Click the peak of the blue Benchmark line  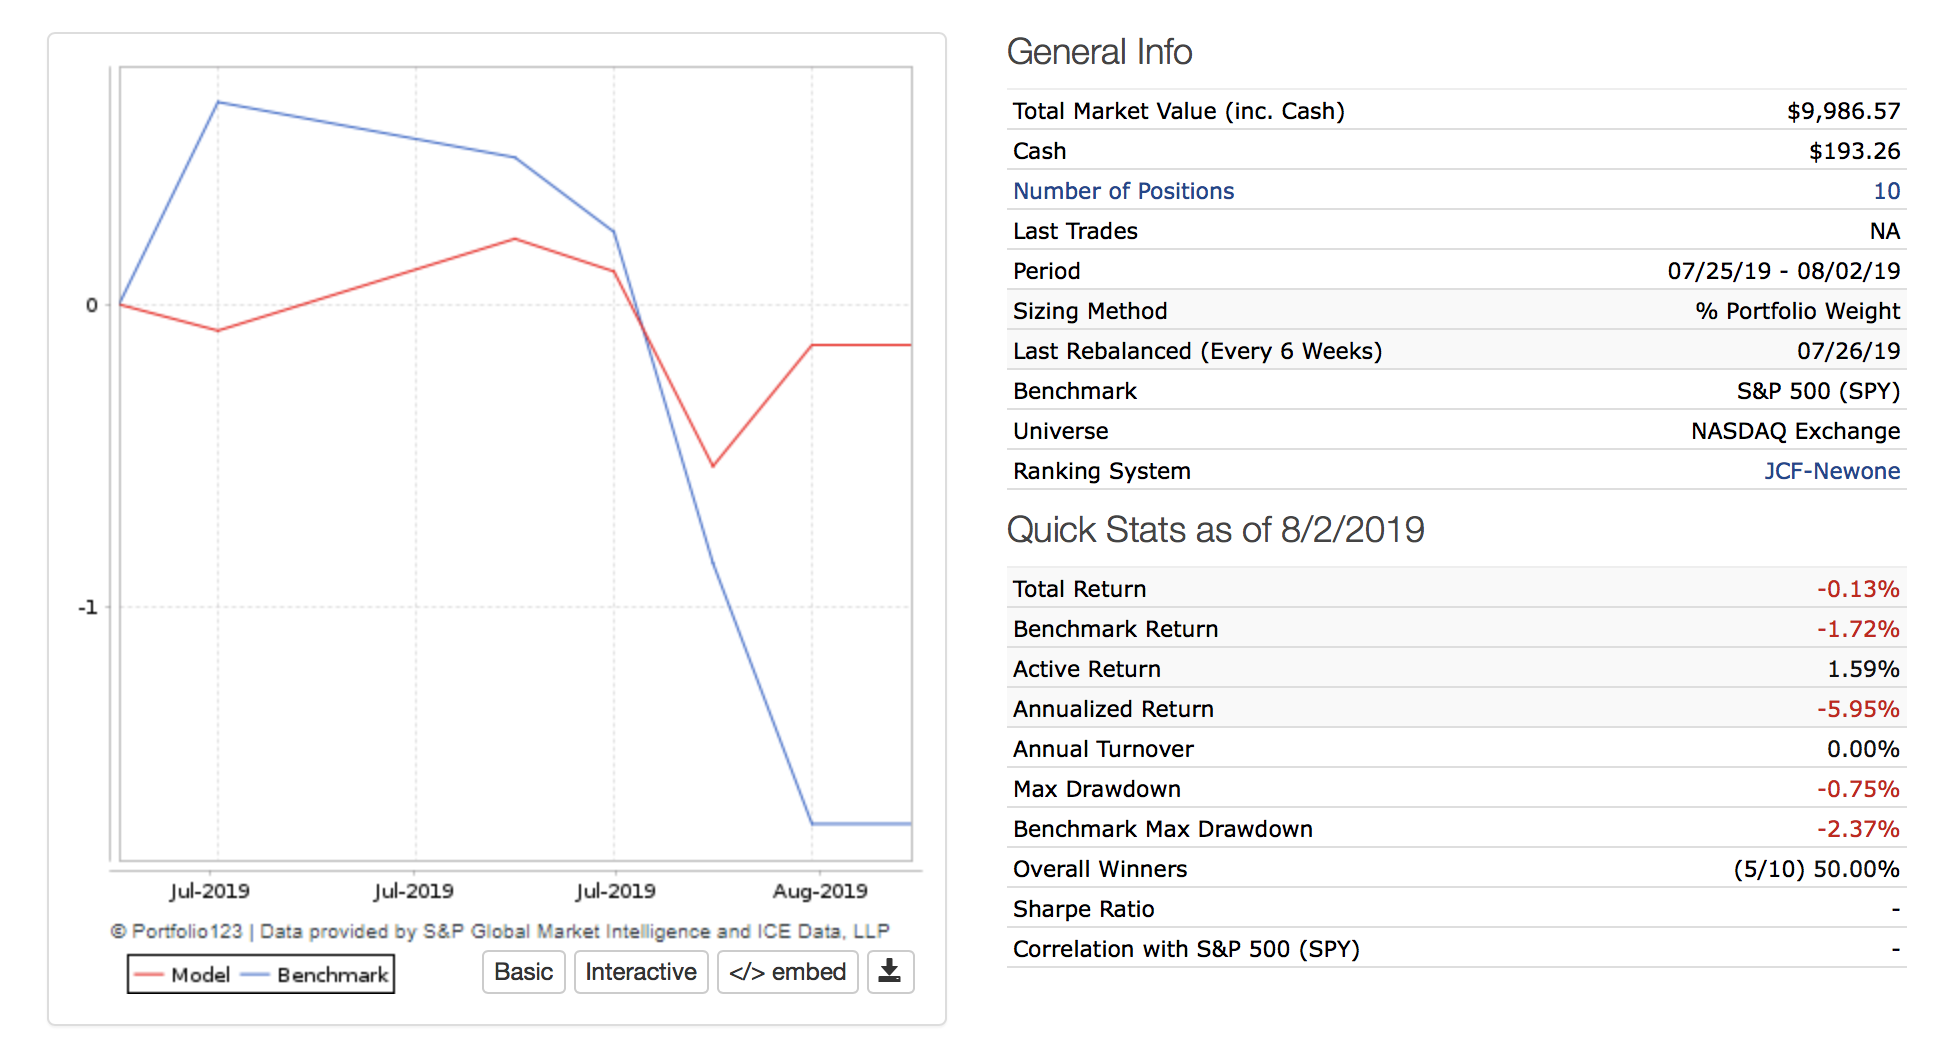(218, 102)
